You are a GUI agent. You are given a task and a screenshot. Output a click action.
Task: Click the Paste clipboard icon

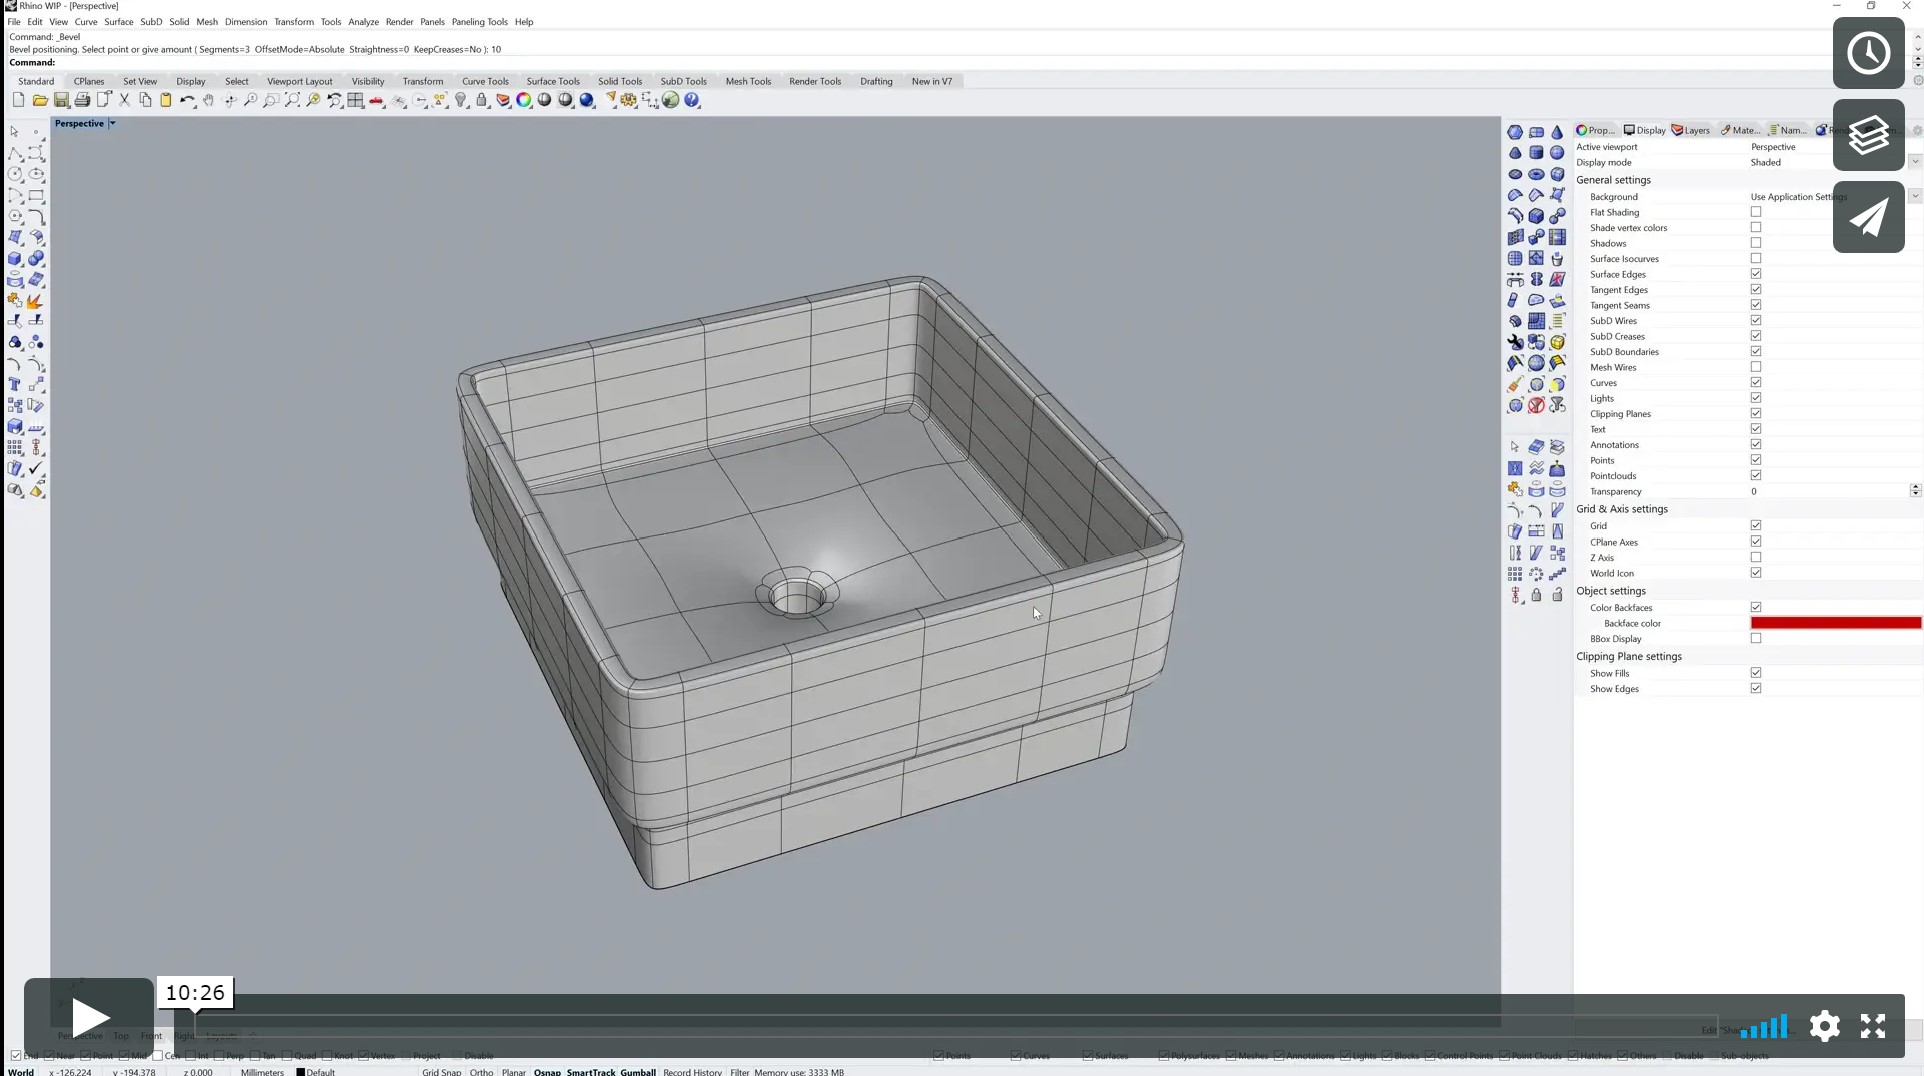pyautogui.click(x=166, y=100)
